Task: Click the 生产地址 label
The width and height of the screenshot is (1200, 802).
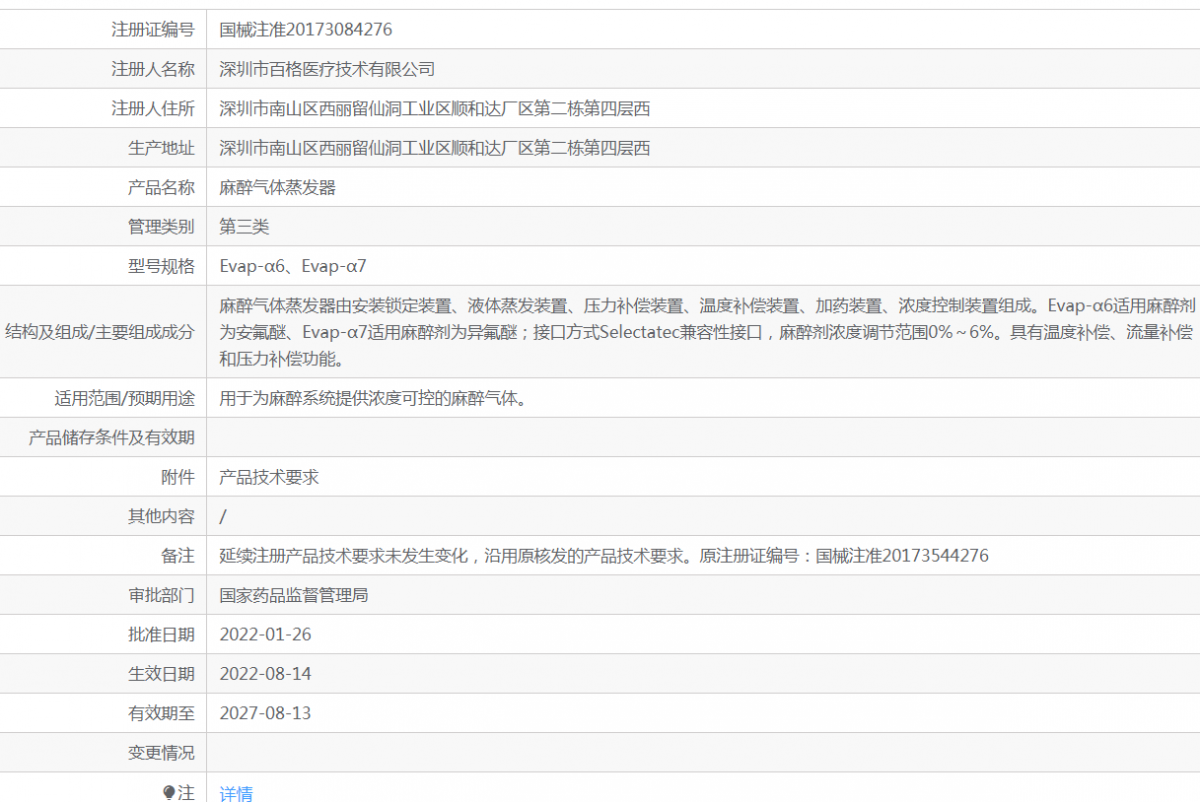Action: 161,148
